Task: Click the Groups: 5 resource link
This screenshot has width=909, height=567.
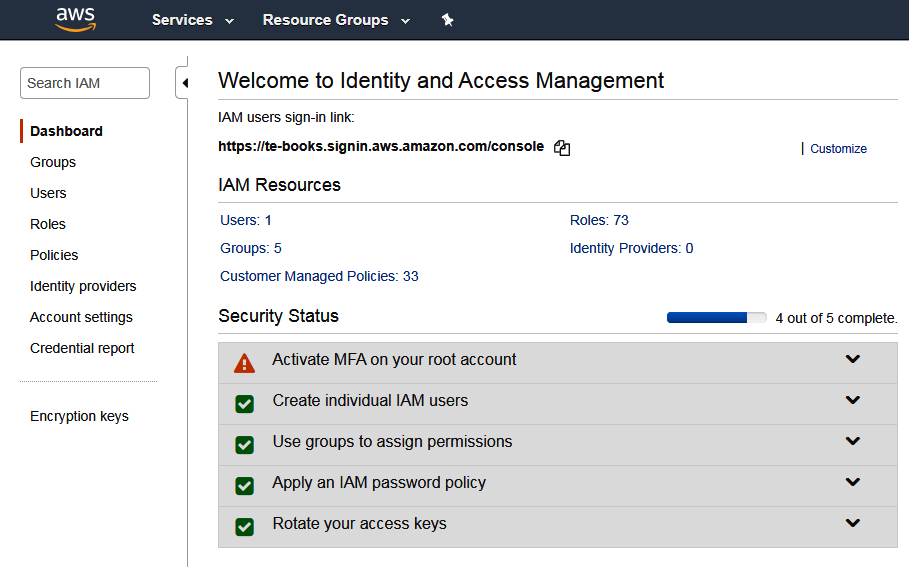Action: tap(250, 248)
